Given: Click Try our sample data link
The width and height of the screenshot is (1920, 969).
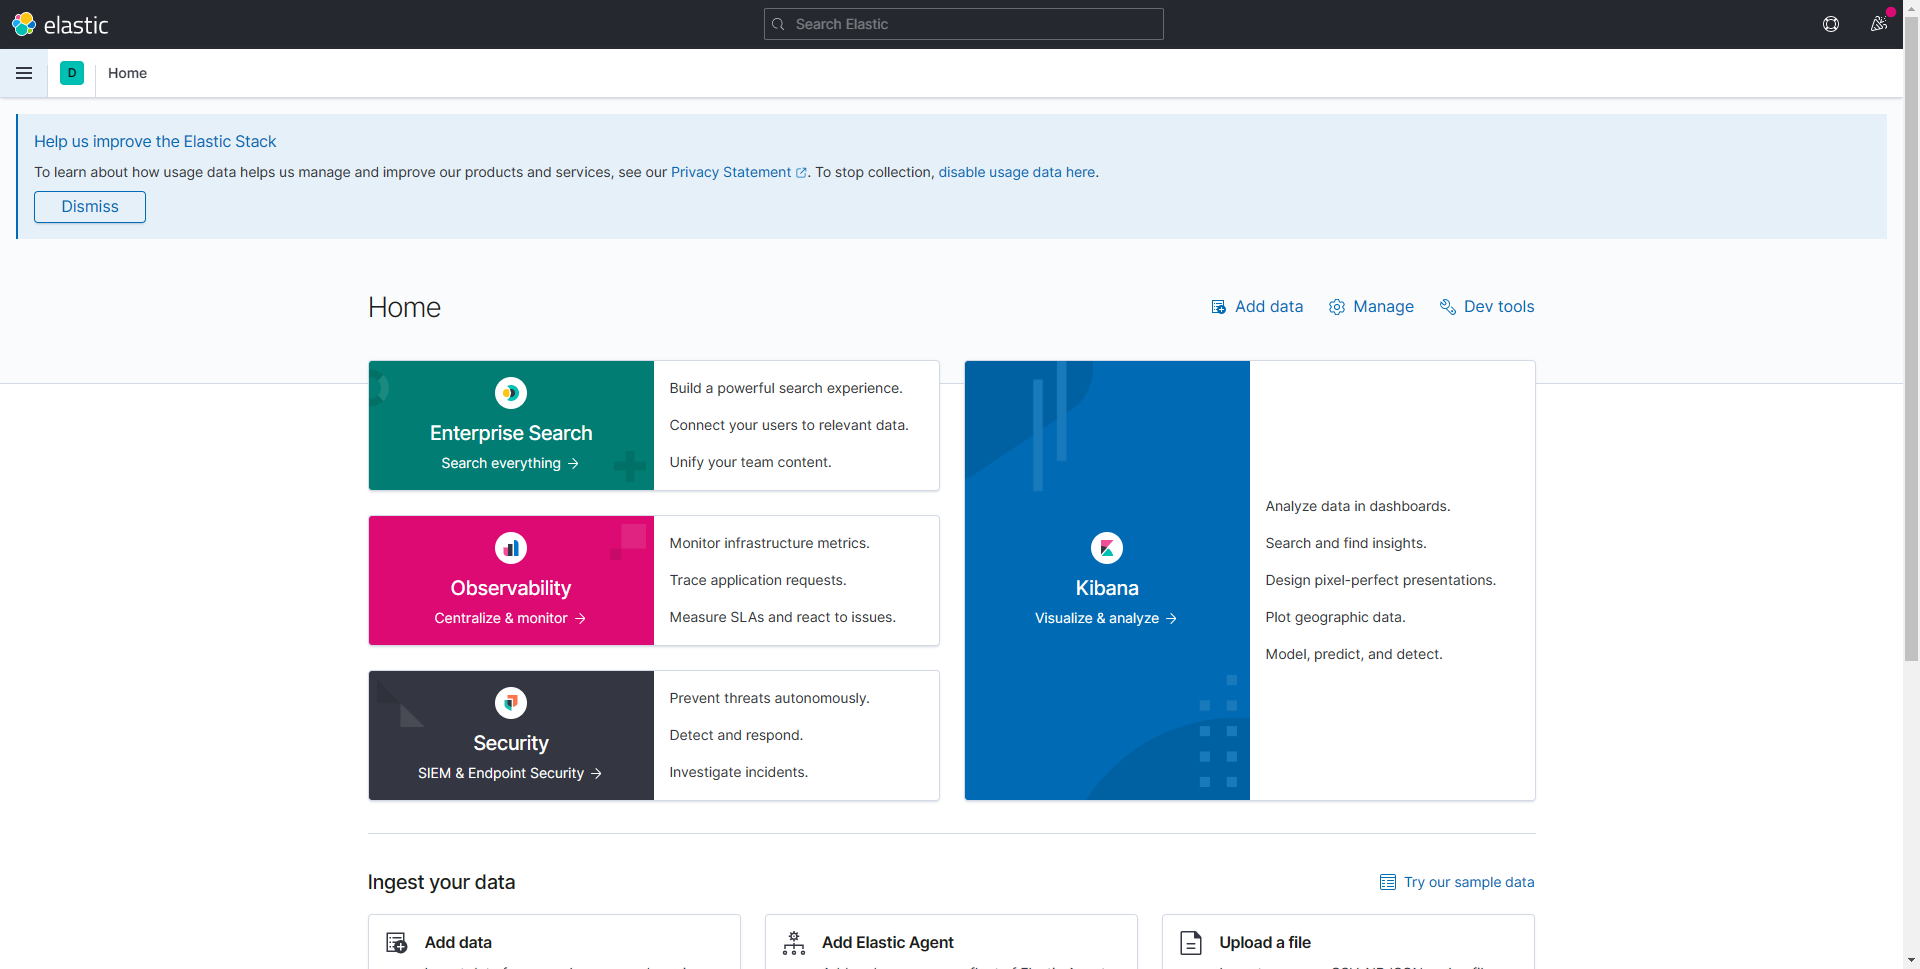Looking at the screenshot, I should click(1457, 882).
